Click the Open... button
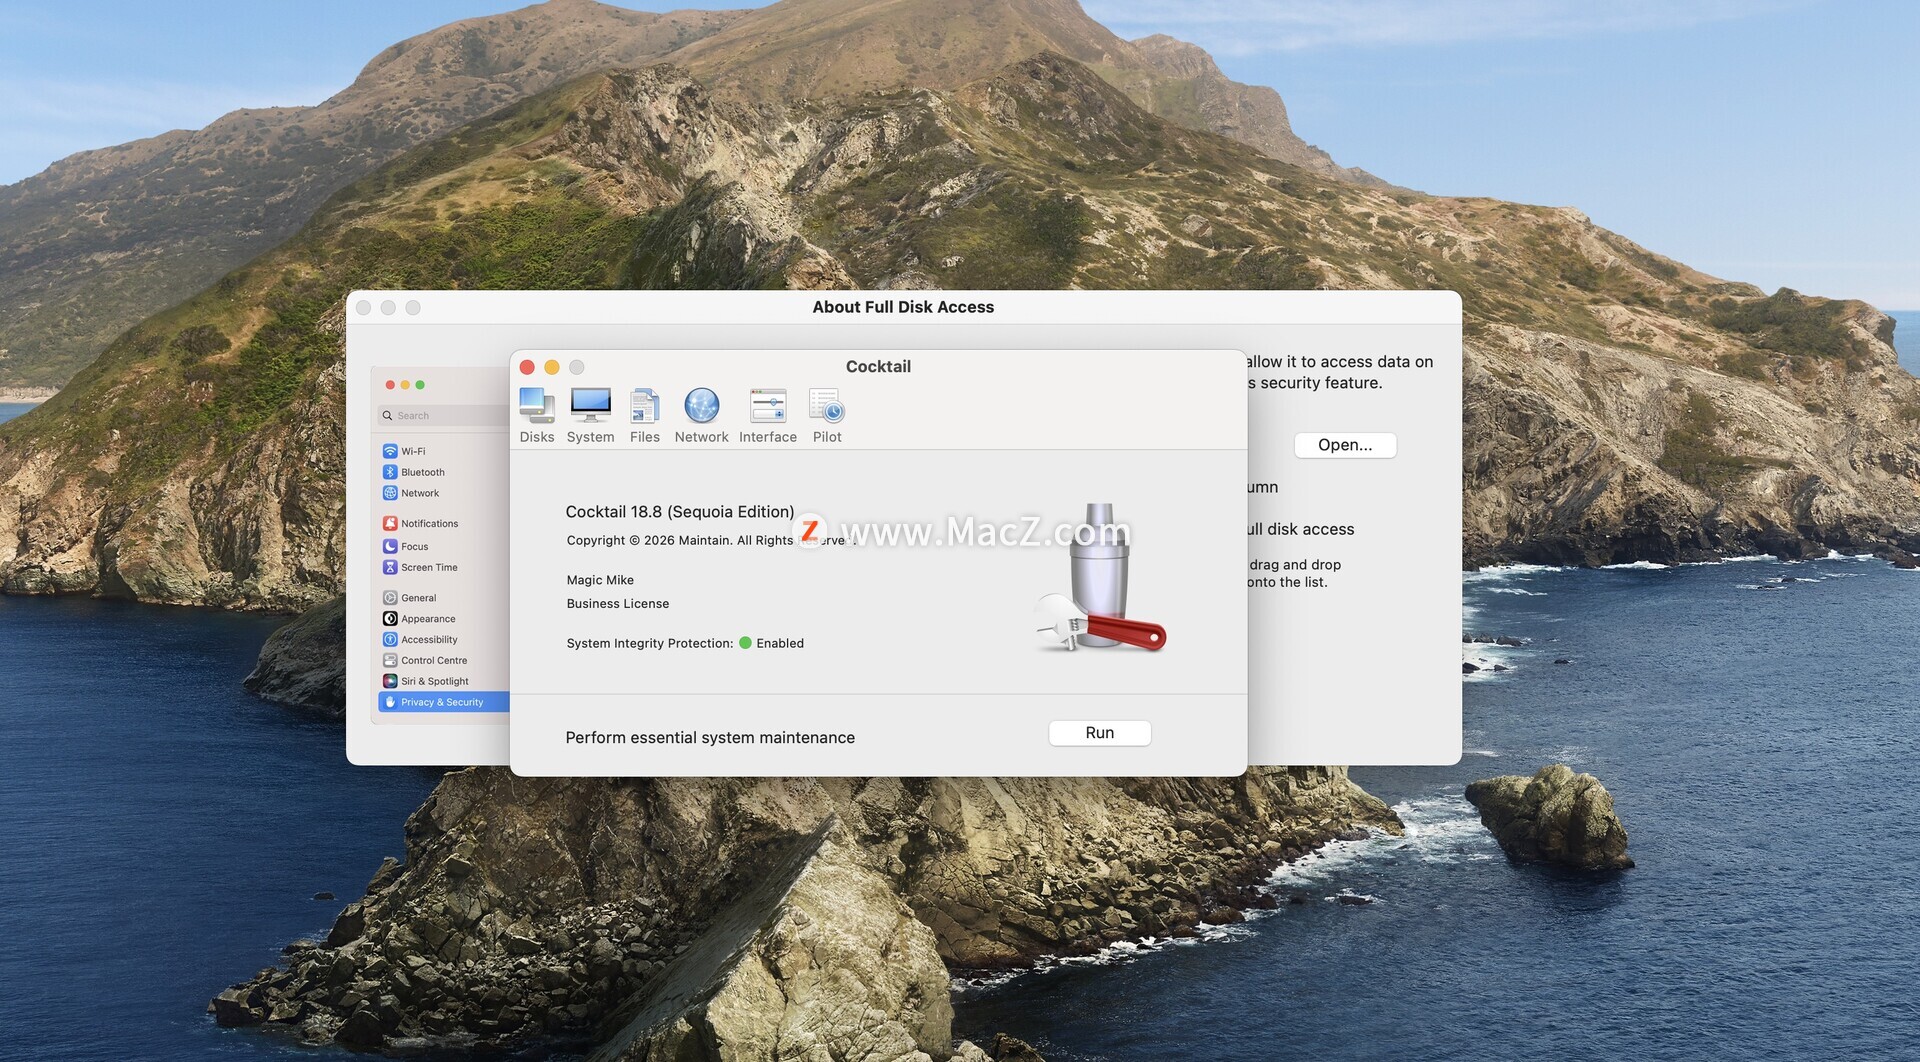Screen dimensions: 1920x1062 pos(1344,445)
